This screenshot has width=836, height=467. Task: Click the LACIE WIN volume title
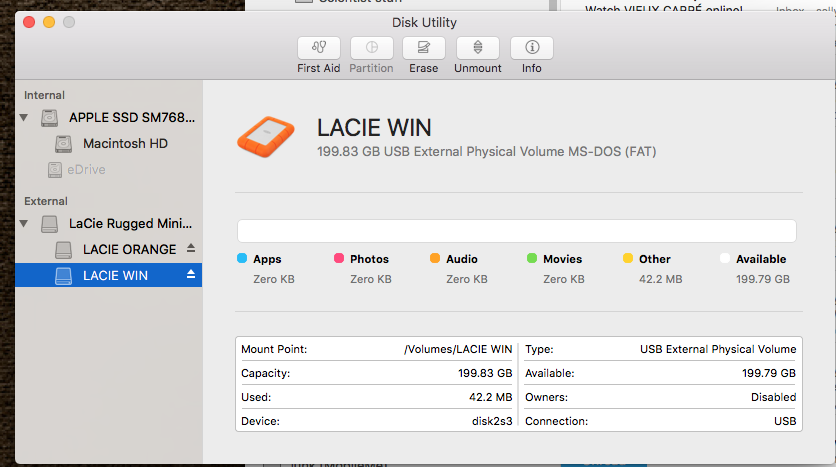point(374,128)
